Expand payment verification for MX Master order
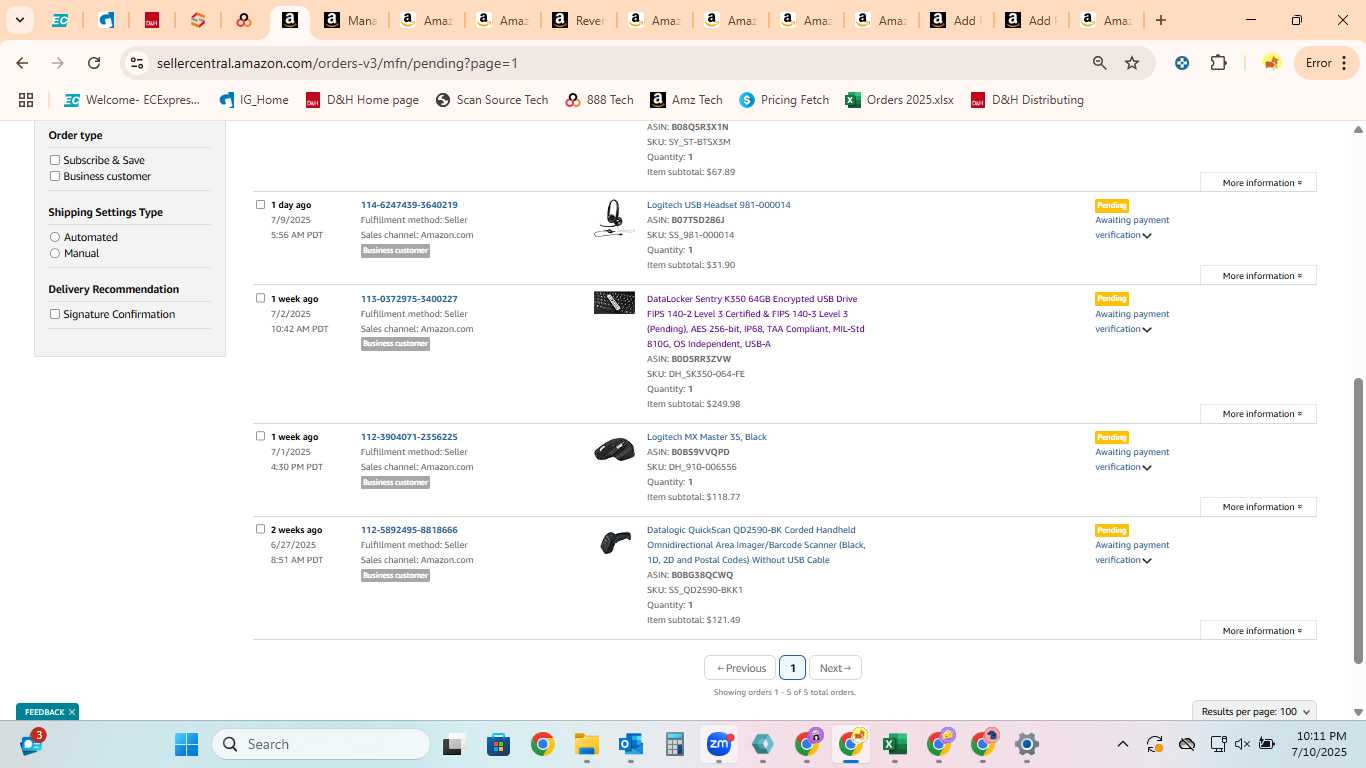Screen dimensions: 1366x768 [x=1147, y=468]
